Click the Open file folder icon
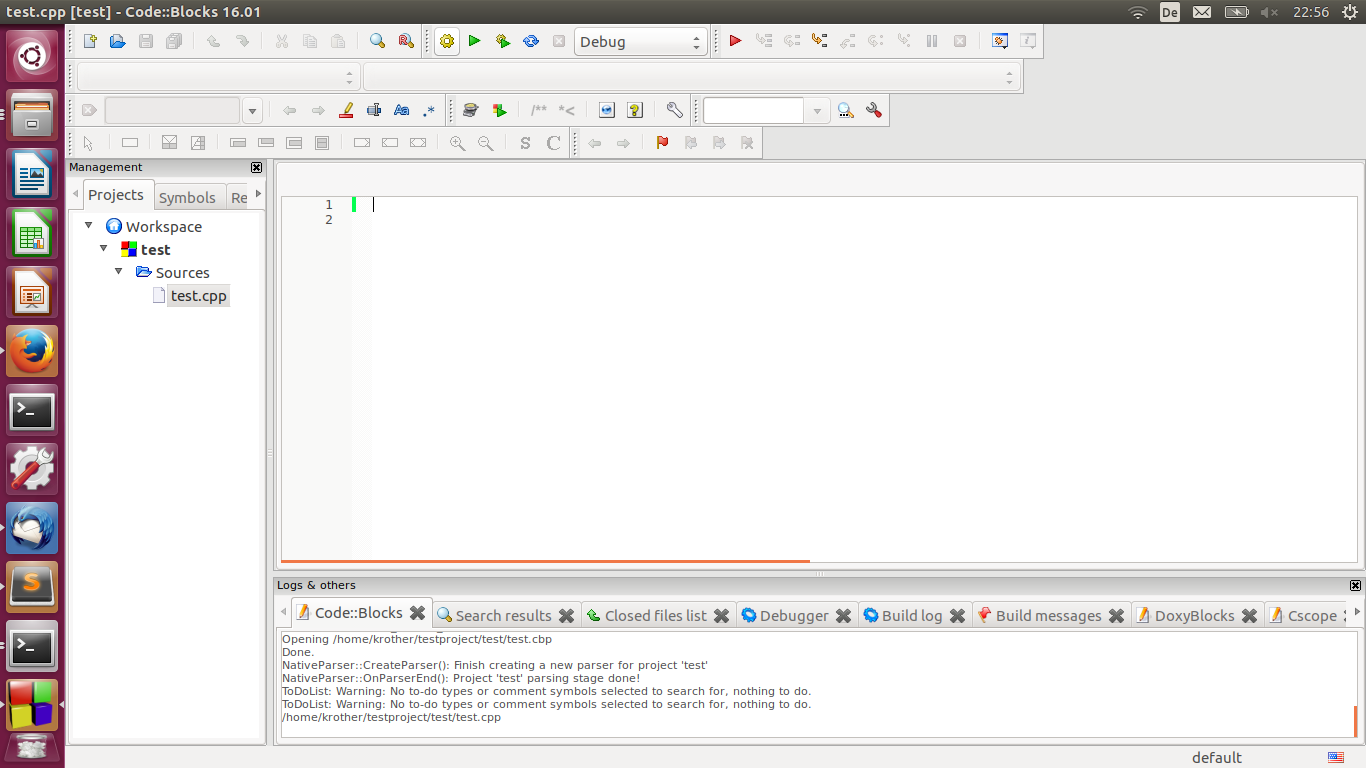The image size is (1366, 768). click(118, 41)
